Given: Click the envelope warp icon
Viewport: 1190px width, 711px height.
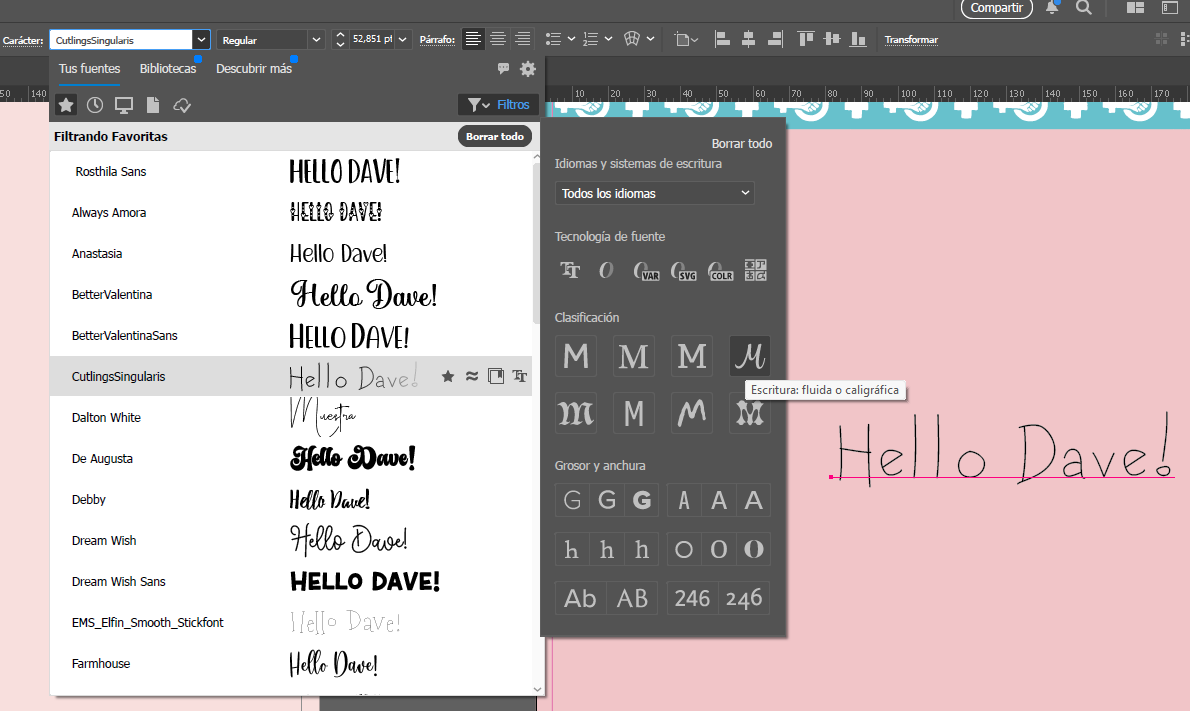Looking at the screenshot, I should (x=631, y=39).
